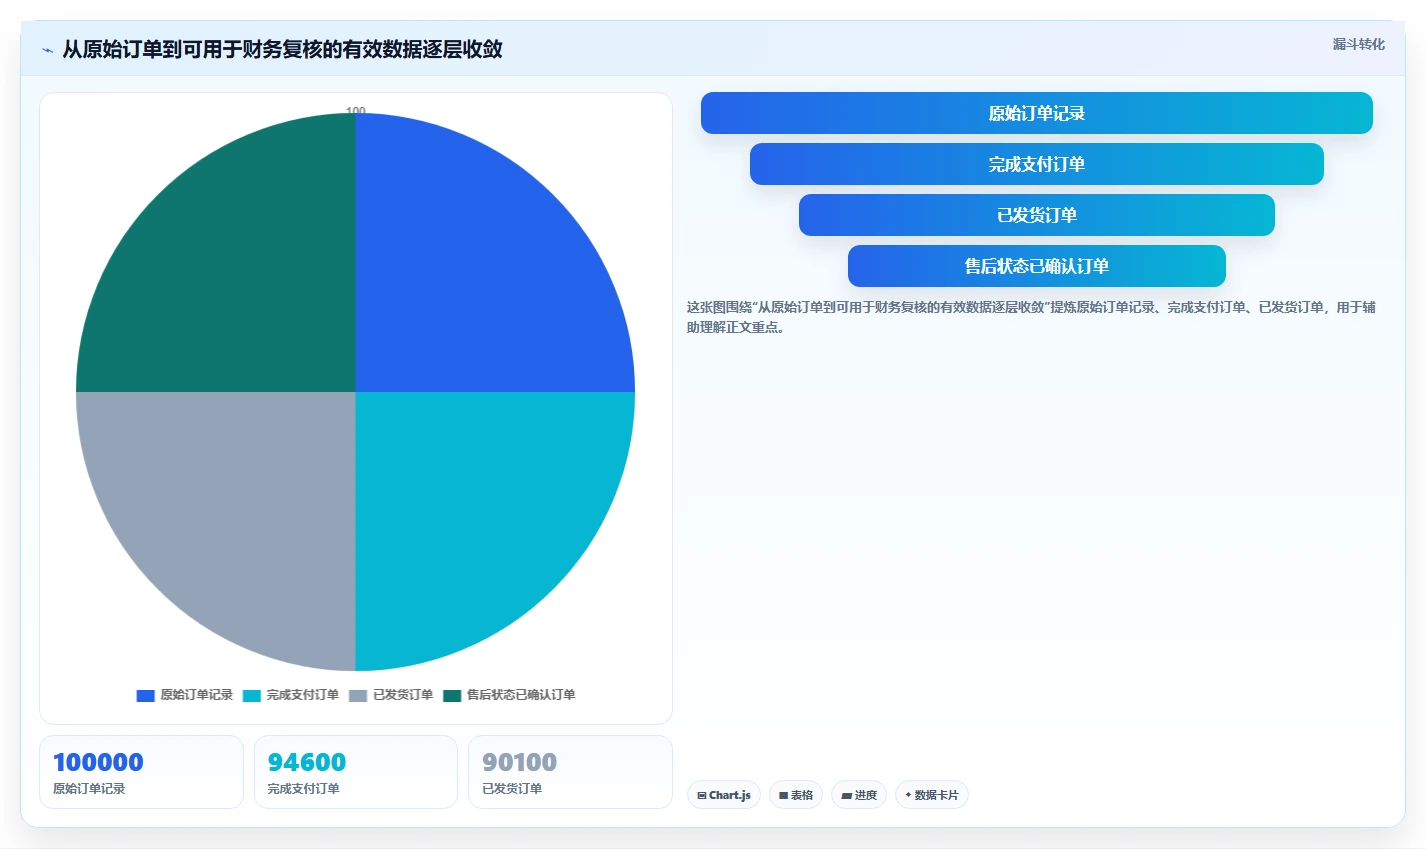Click the lightning icon beside the title
The width and height of the screenshot is (1426, 849).
tap(47, 50)
